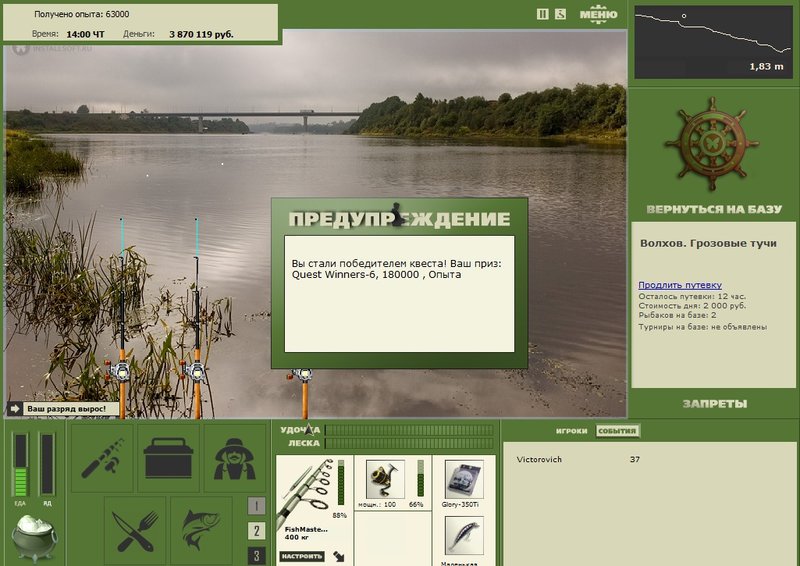Click the groundbait cauldron pot icon
800x566 pixels.
click(x=35, y=538)
